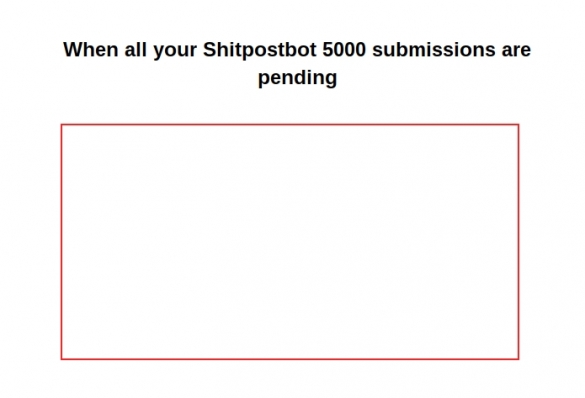Click the letter "S" in "Shitpostbot"
585x398 pixels.
click(x=209, y=50)
